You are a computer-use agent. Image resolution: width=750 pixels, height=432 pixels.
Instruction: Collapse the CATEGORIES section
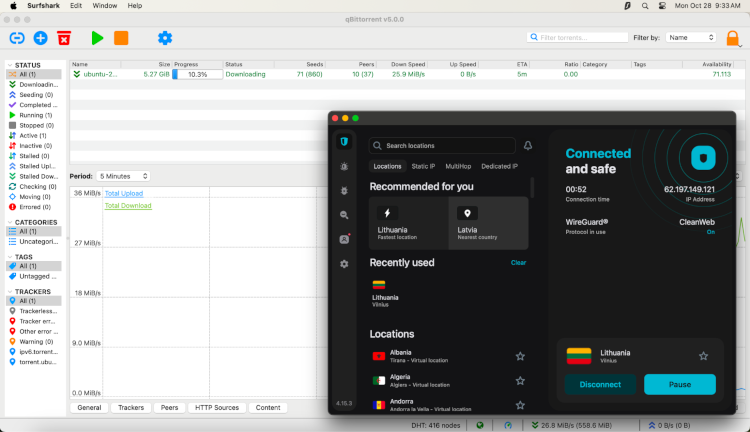[x=10, y=222]
